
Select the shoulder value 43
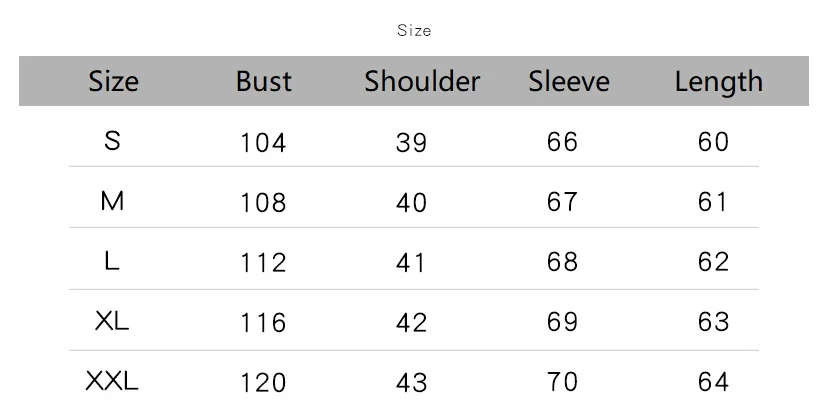click(x=411, y=383)
